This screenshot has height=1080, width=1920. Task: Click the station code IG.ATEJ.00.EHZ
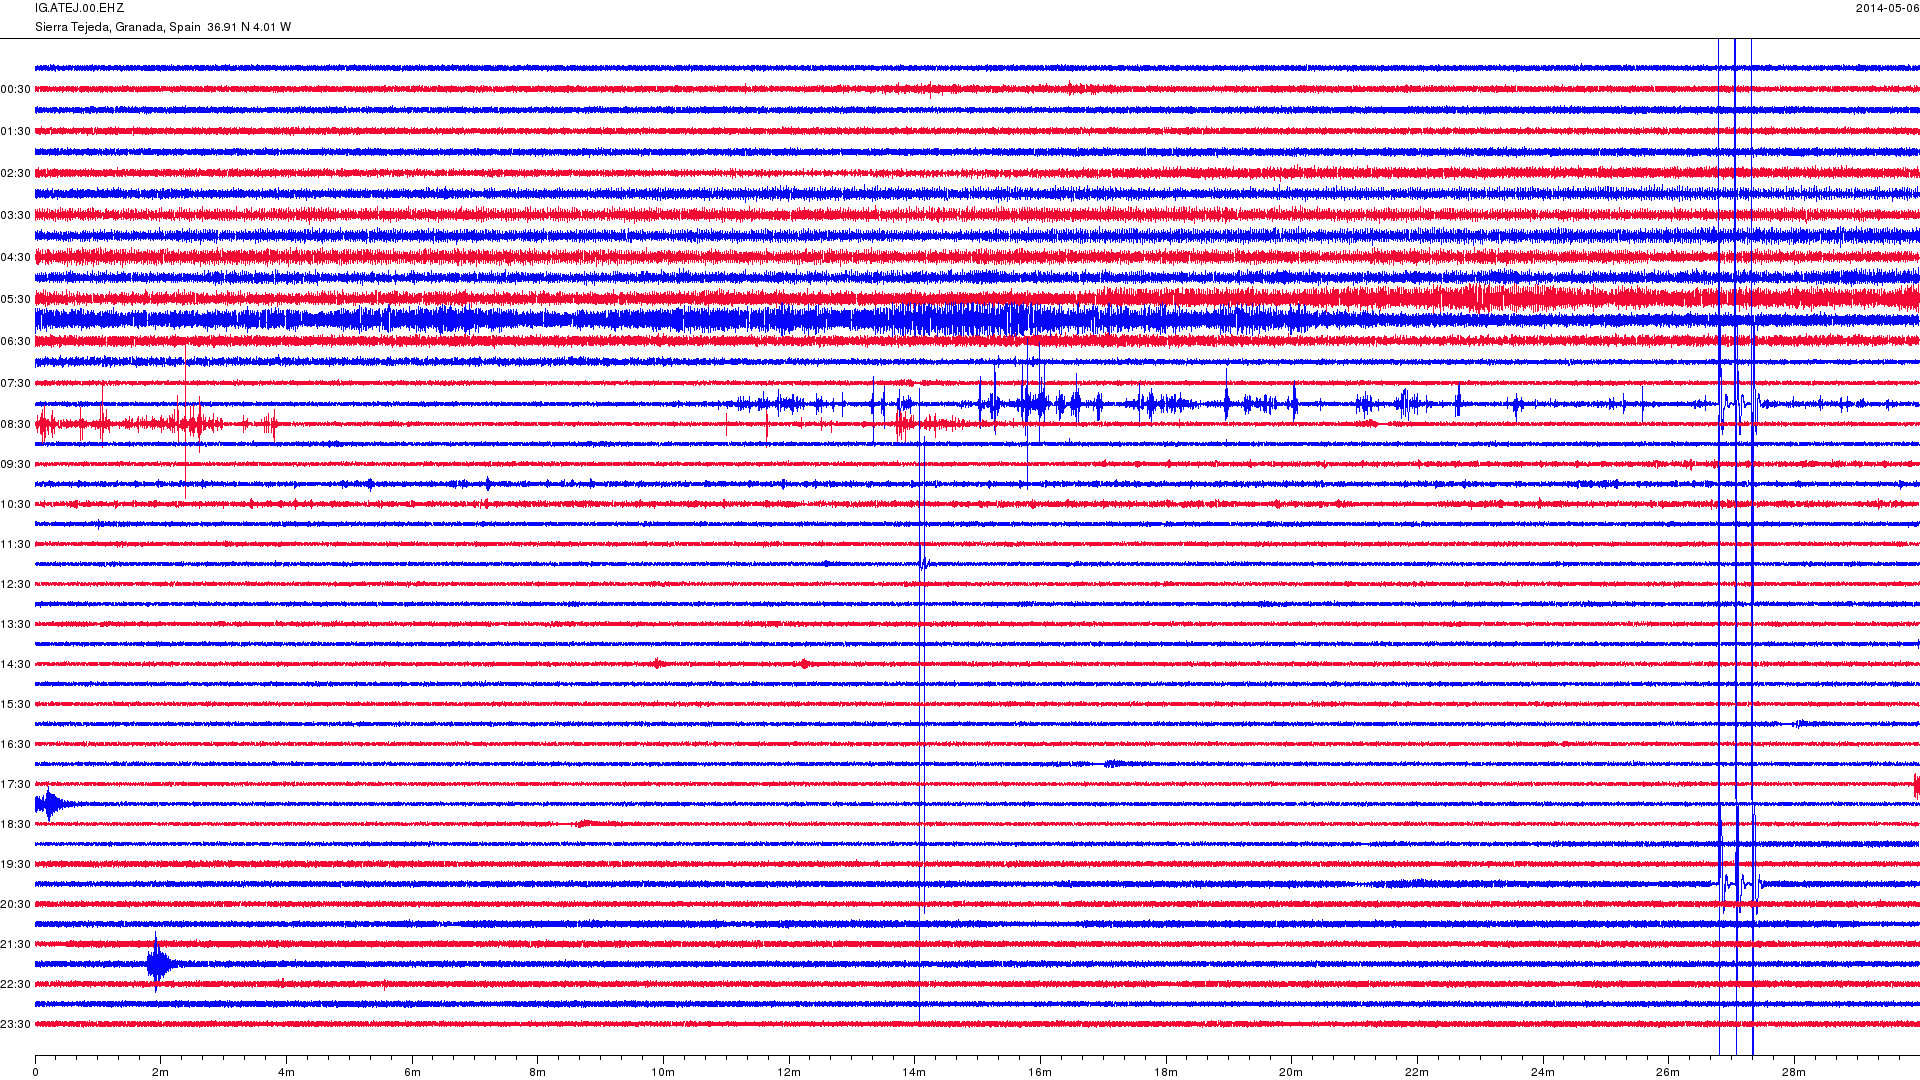79,8
